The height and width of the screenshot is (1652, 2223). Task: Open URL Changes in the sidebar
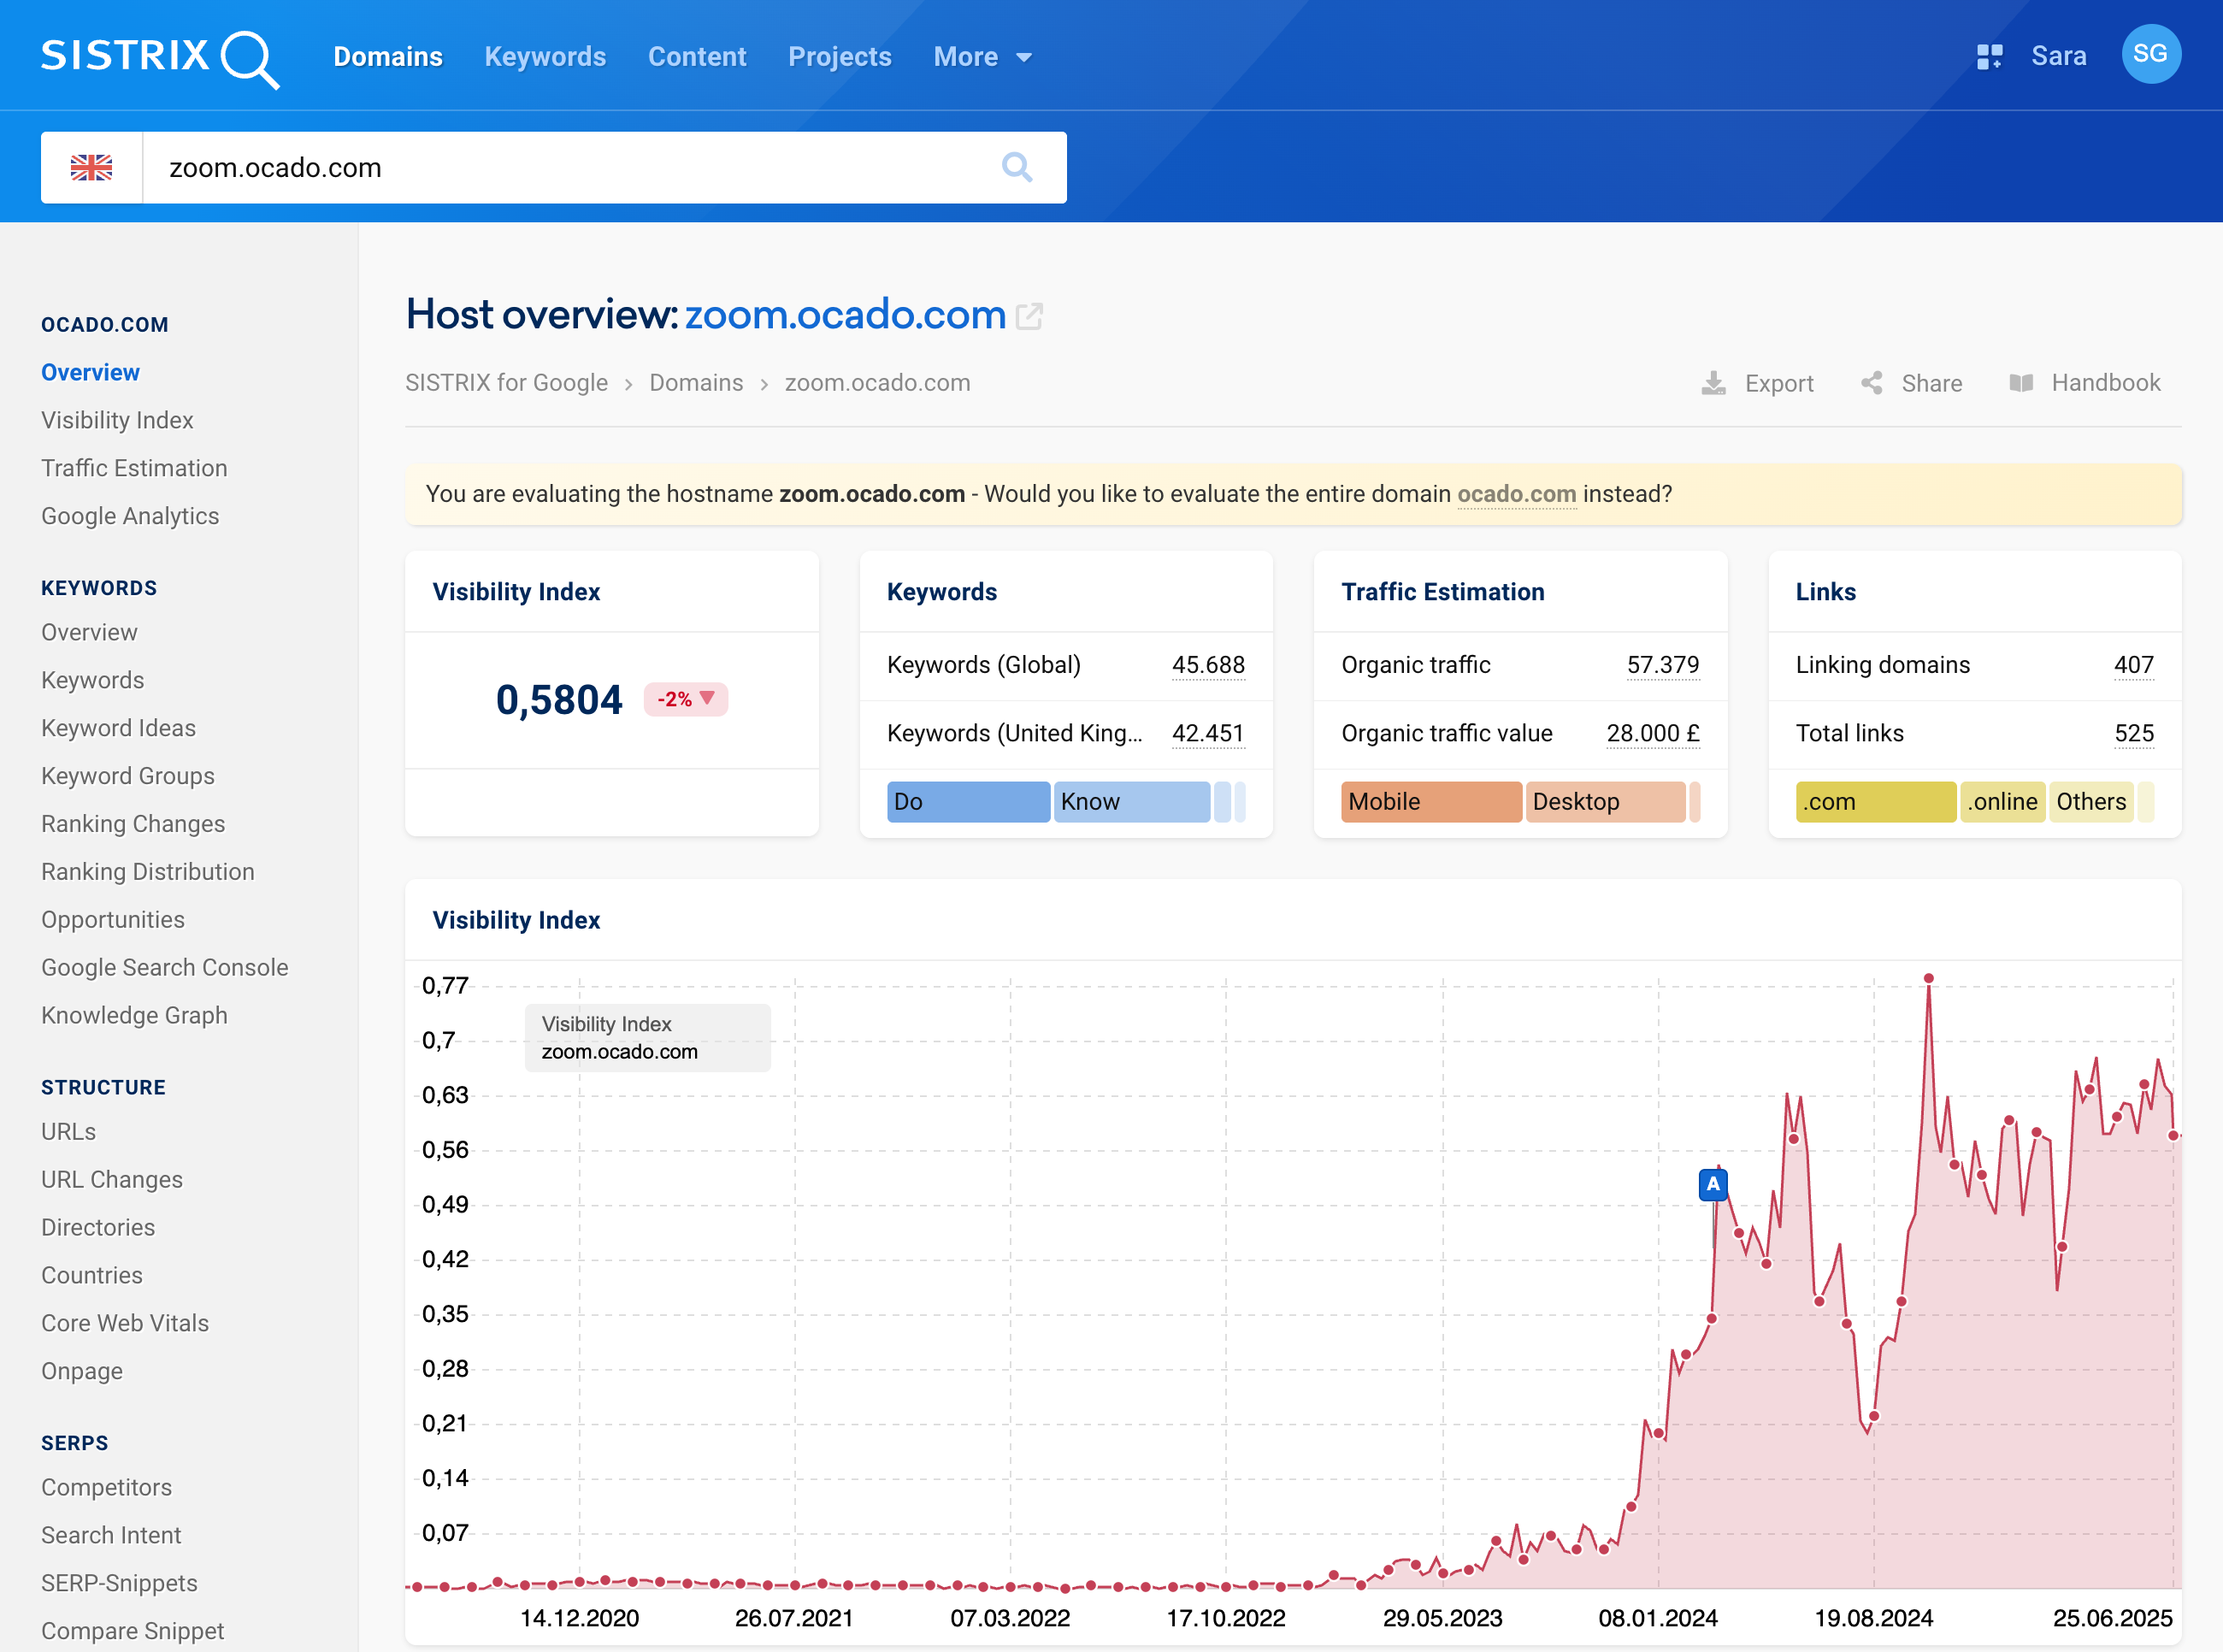[x=112, y=1180]
